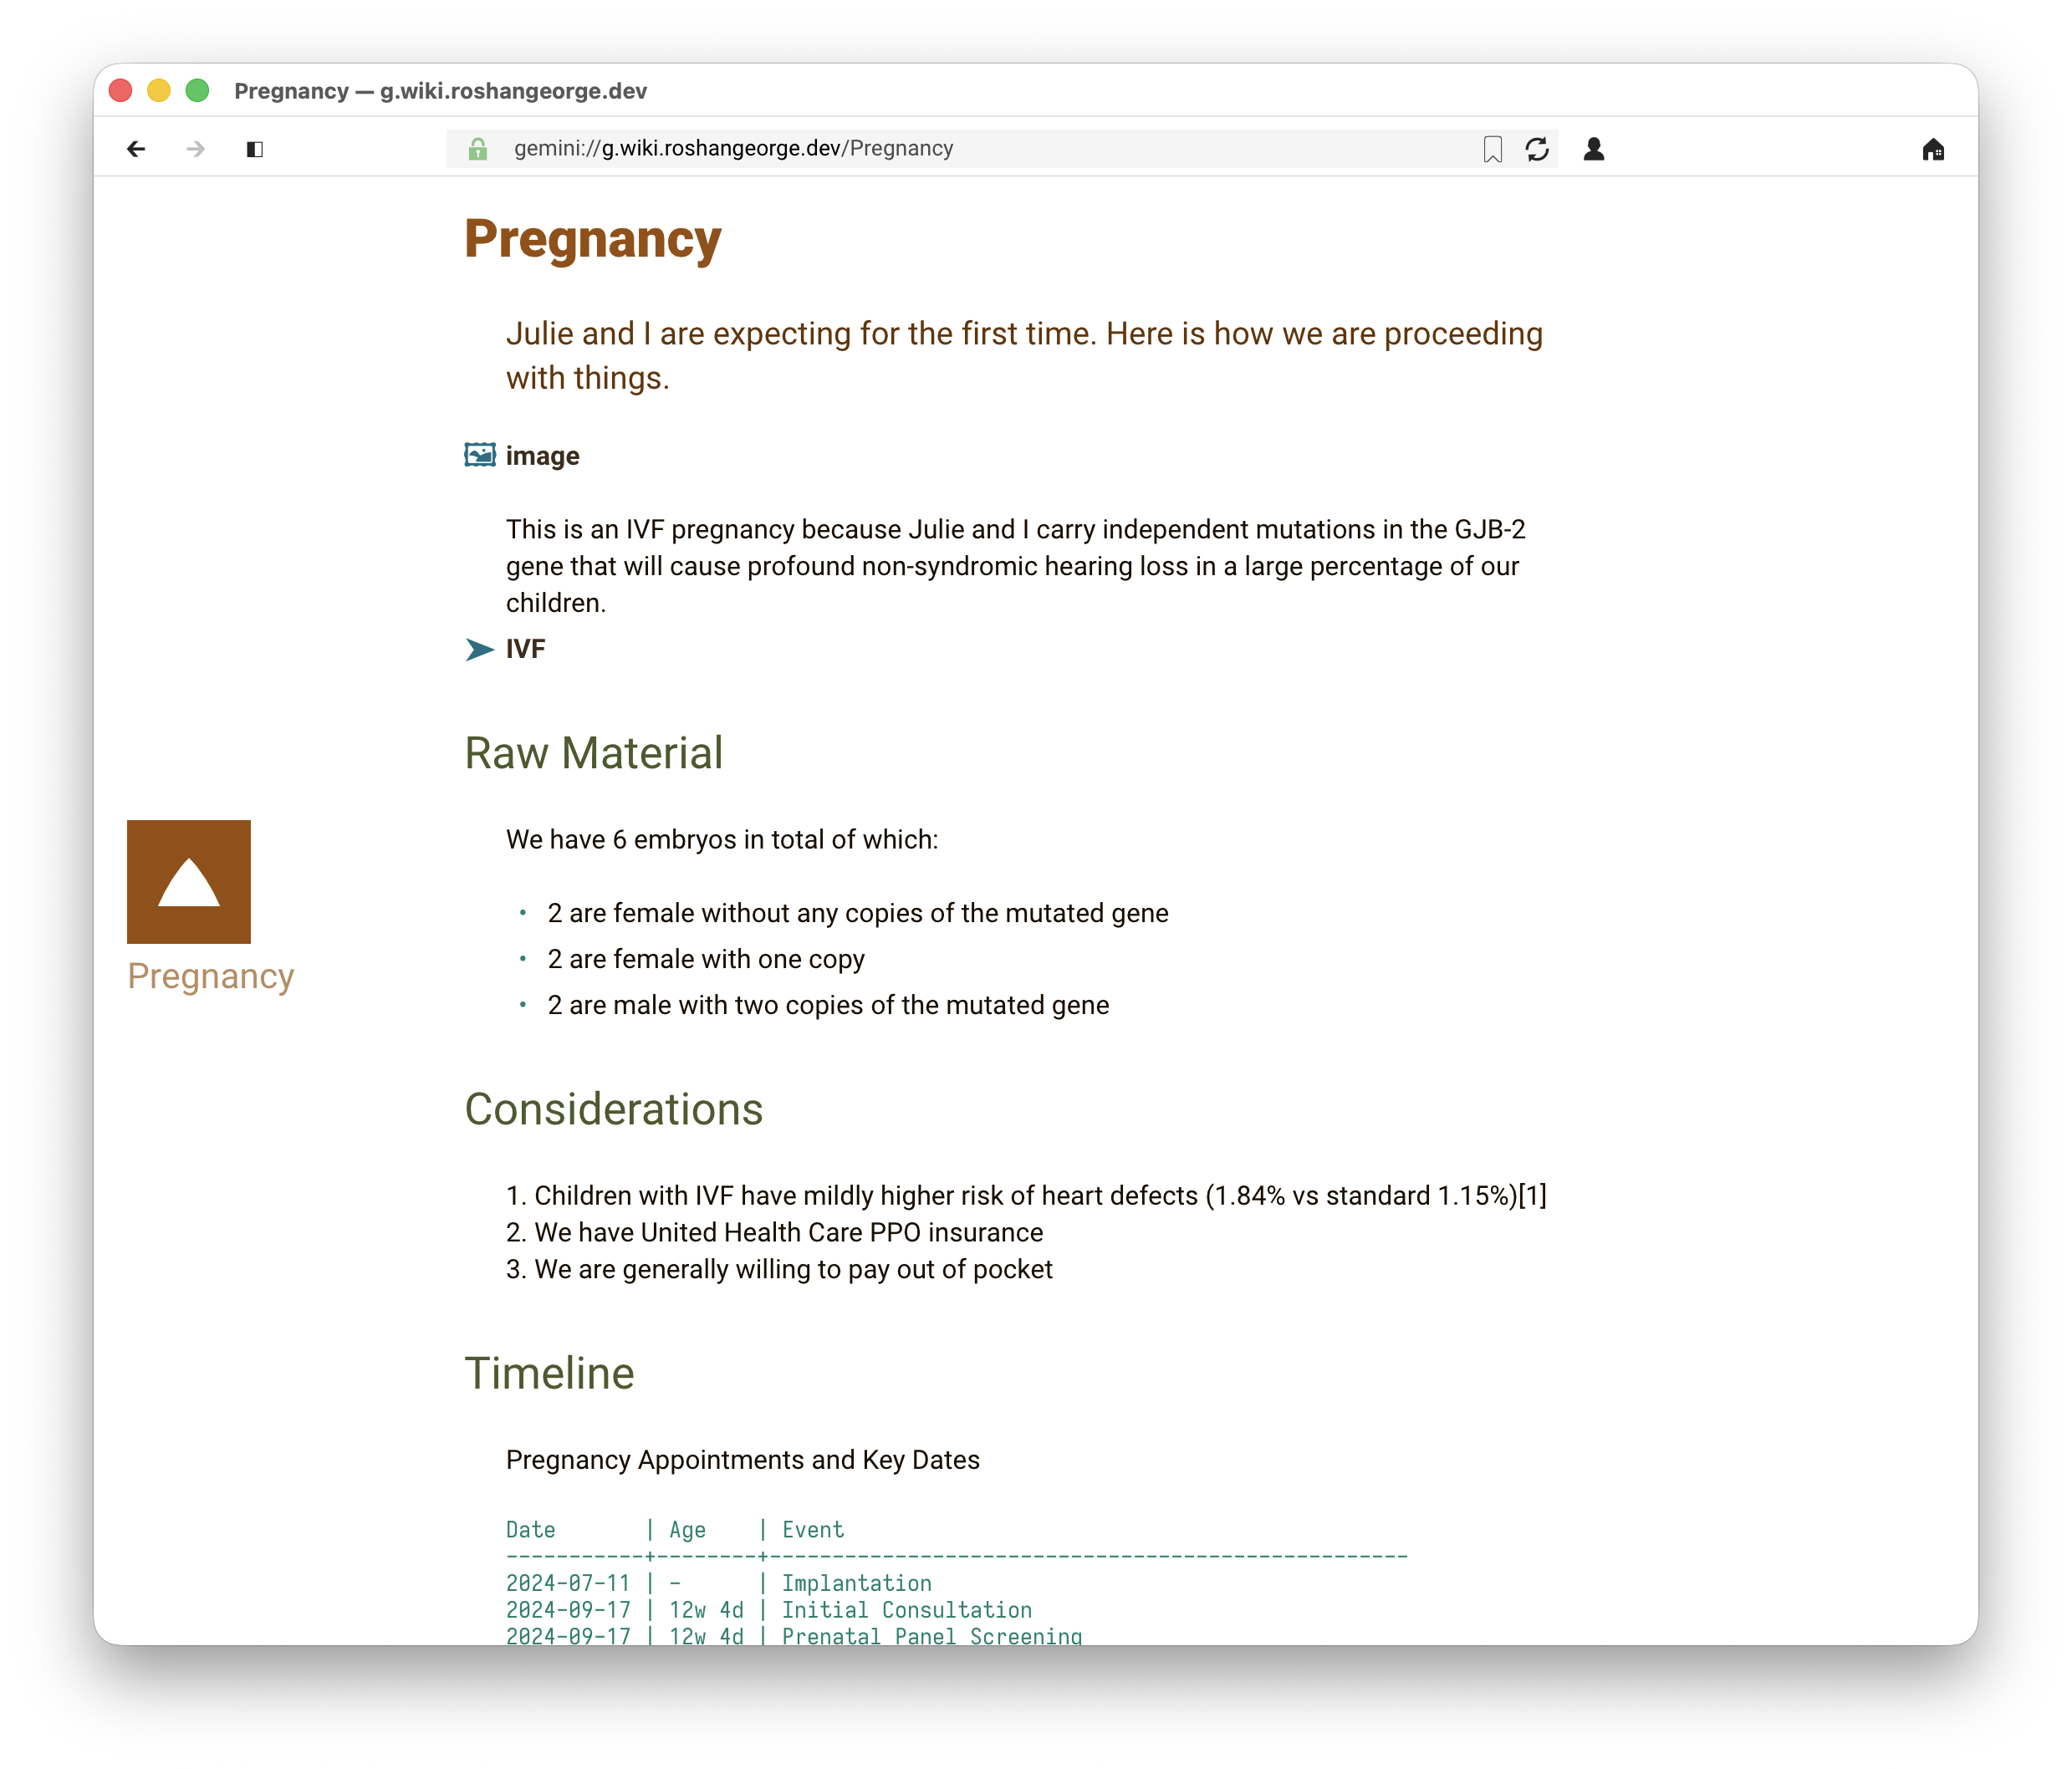This screenshot has height=1769, width=2072.
Task: Go to the home page
Action: (x=1932, y=149)
